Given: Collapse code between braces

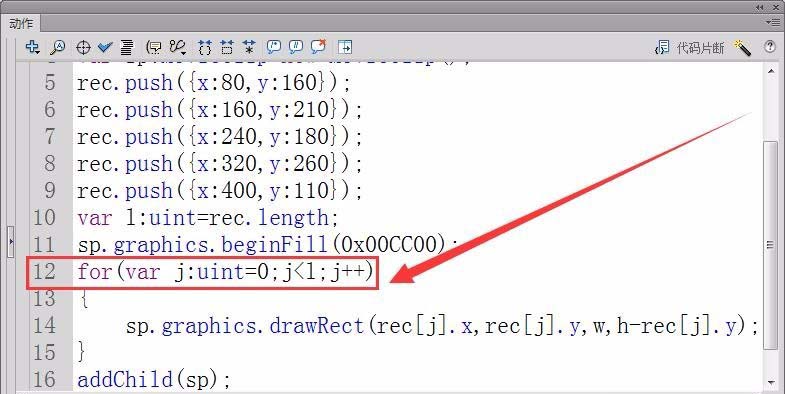Looking at the screenshot, I should point(205,48).
